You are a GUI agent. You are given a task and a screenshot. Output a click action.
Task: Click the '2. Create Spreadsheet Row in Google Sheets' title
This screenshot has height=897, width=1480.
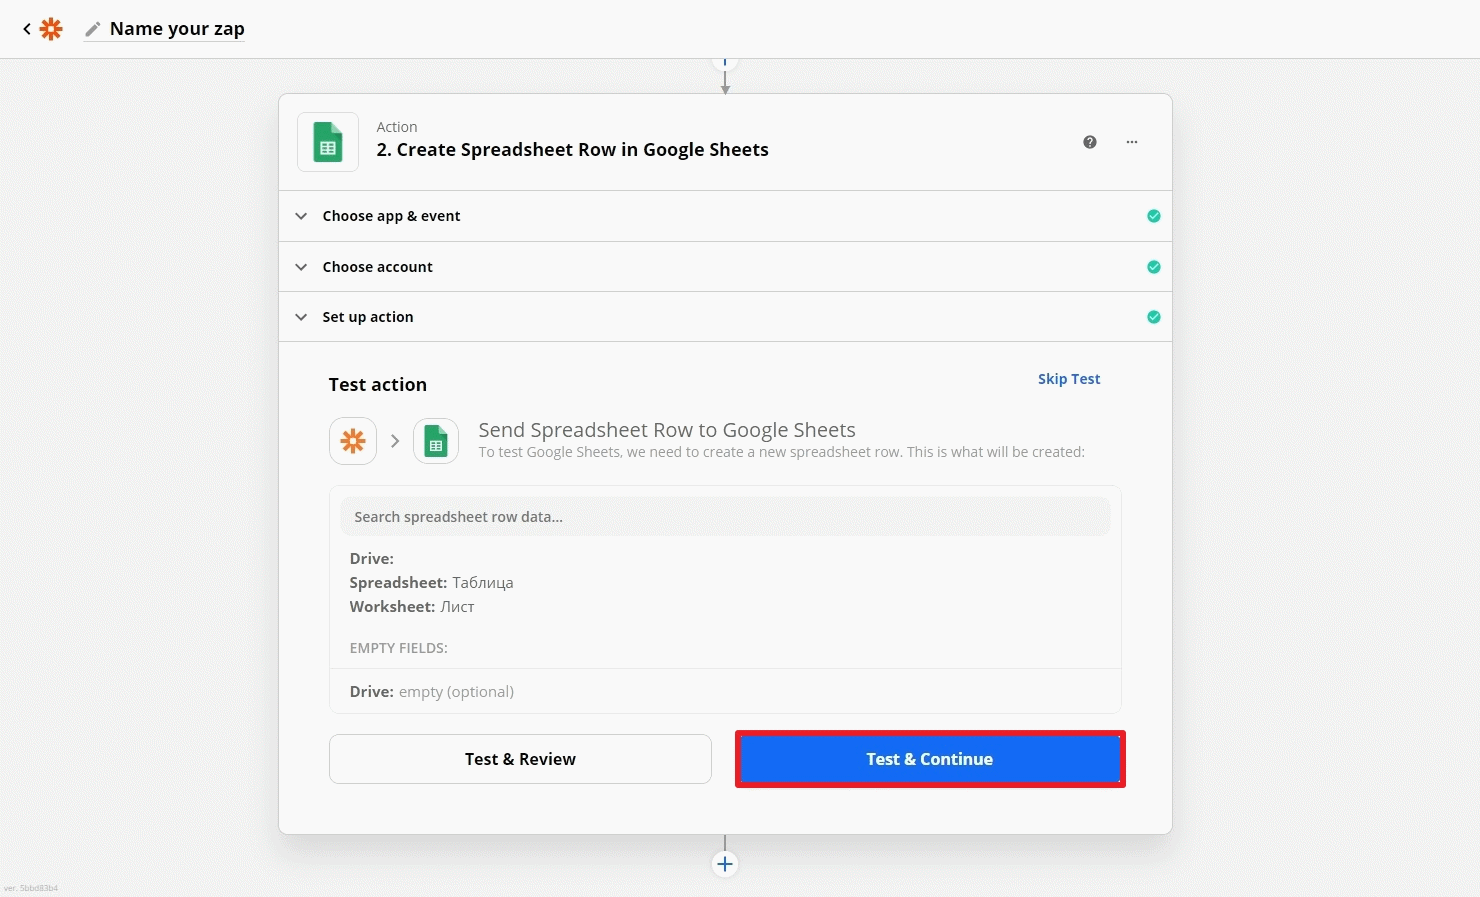tap(572, 150)
